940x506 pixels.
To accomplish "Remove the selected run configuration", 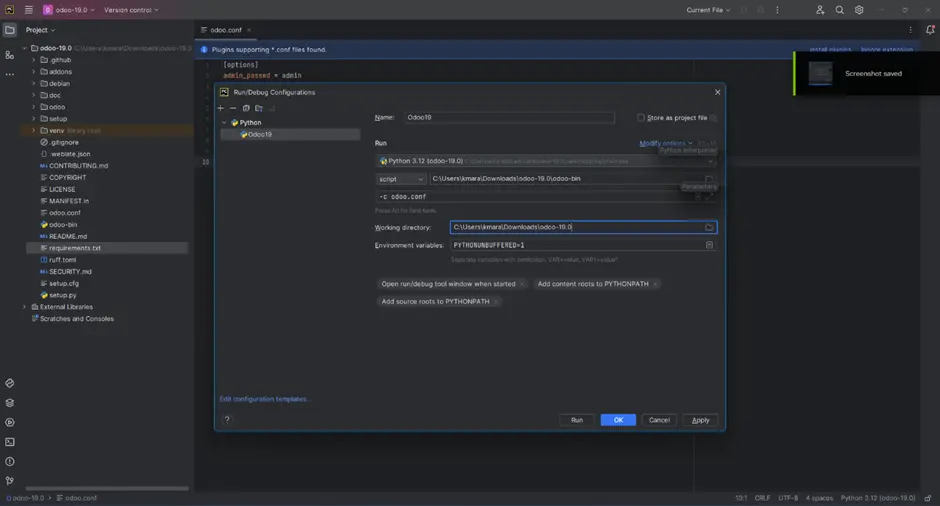I will [x=233, y=109].
